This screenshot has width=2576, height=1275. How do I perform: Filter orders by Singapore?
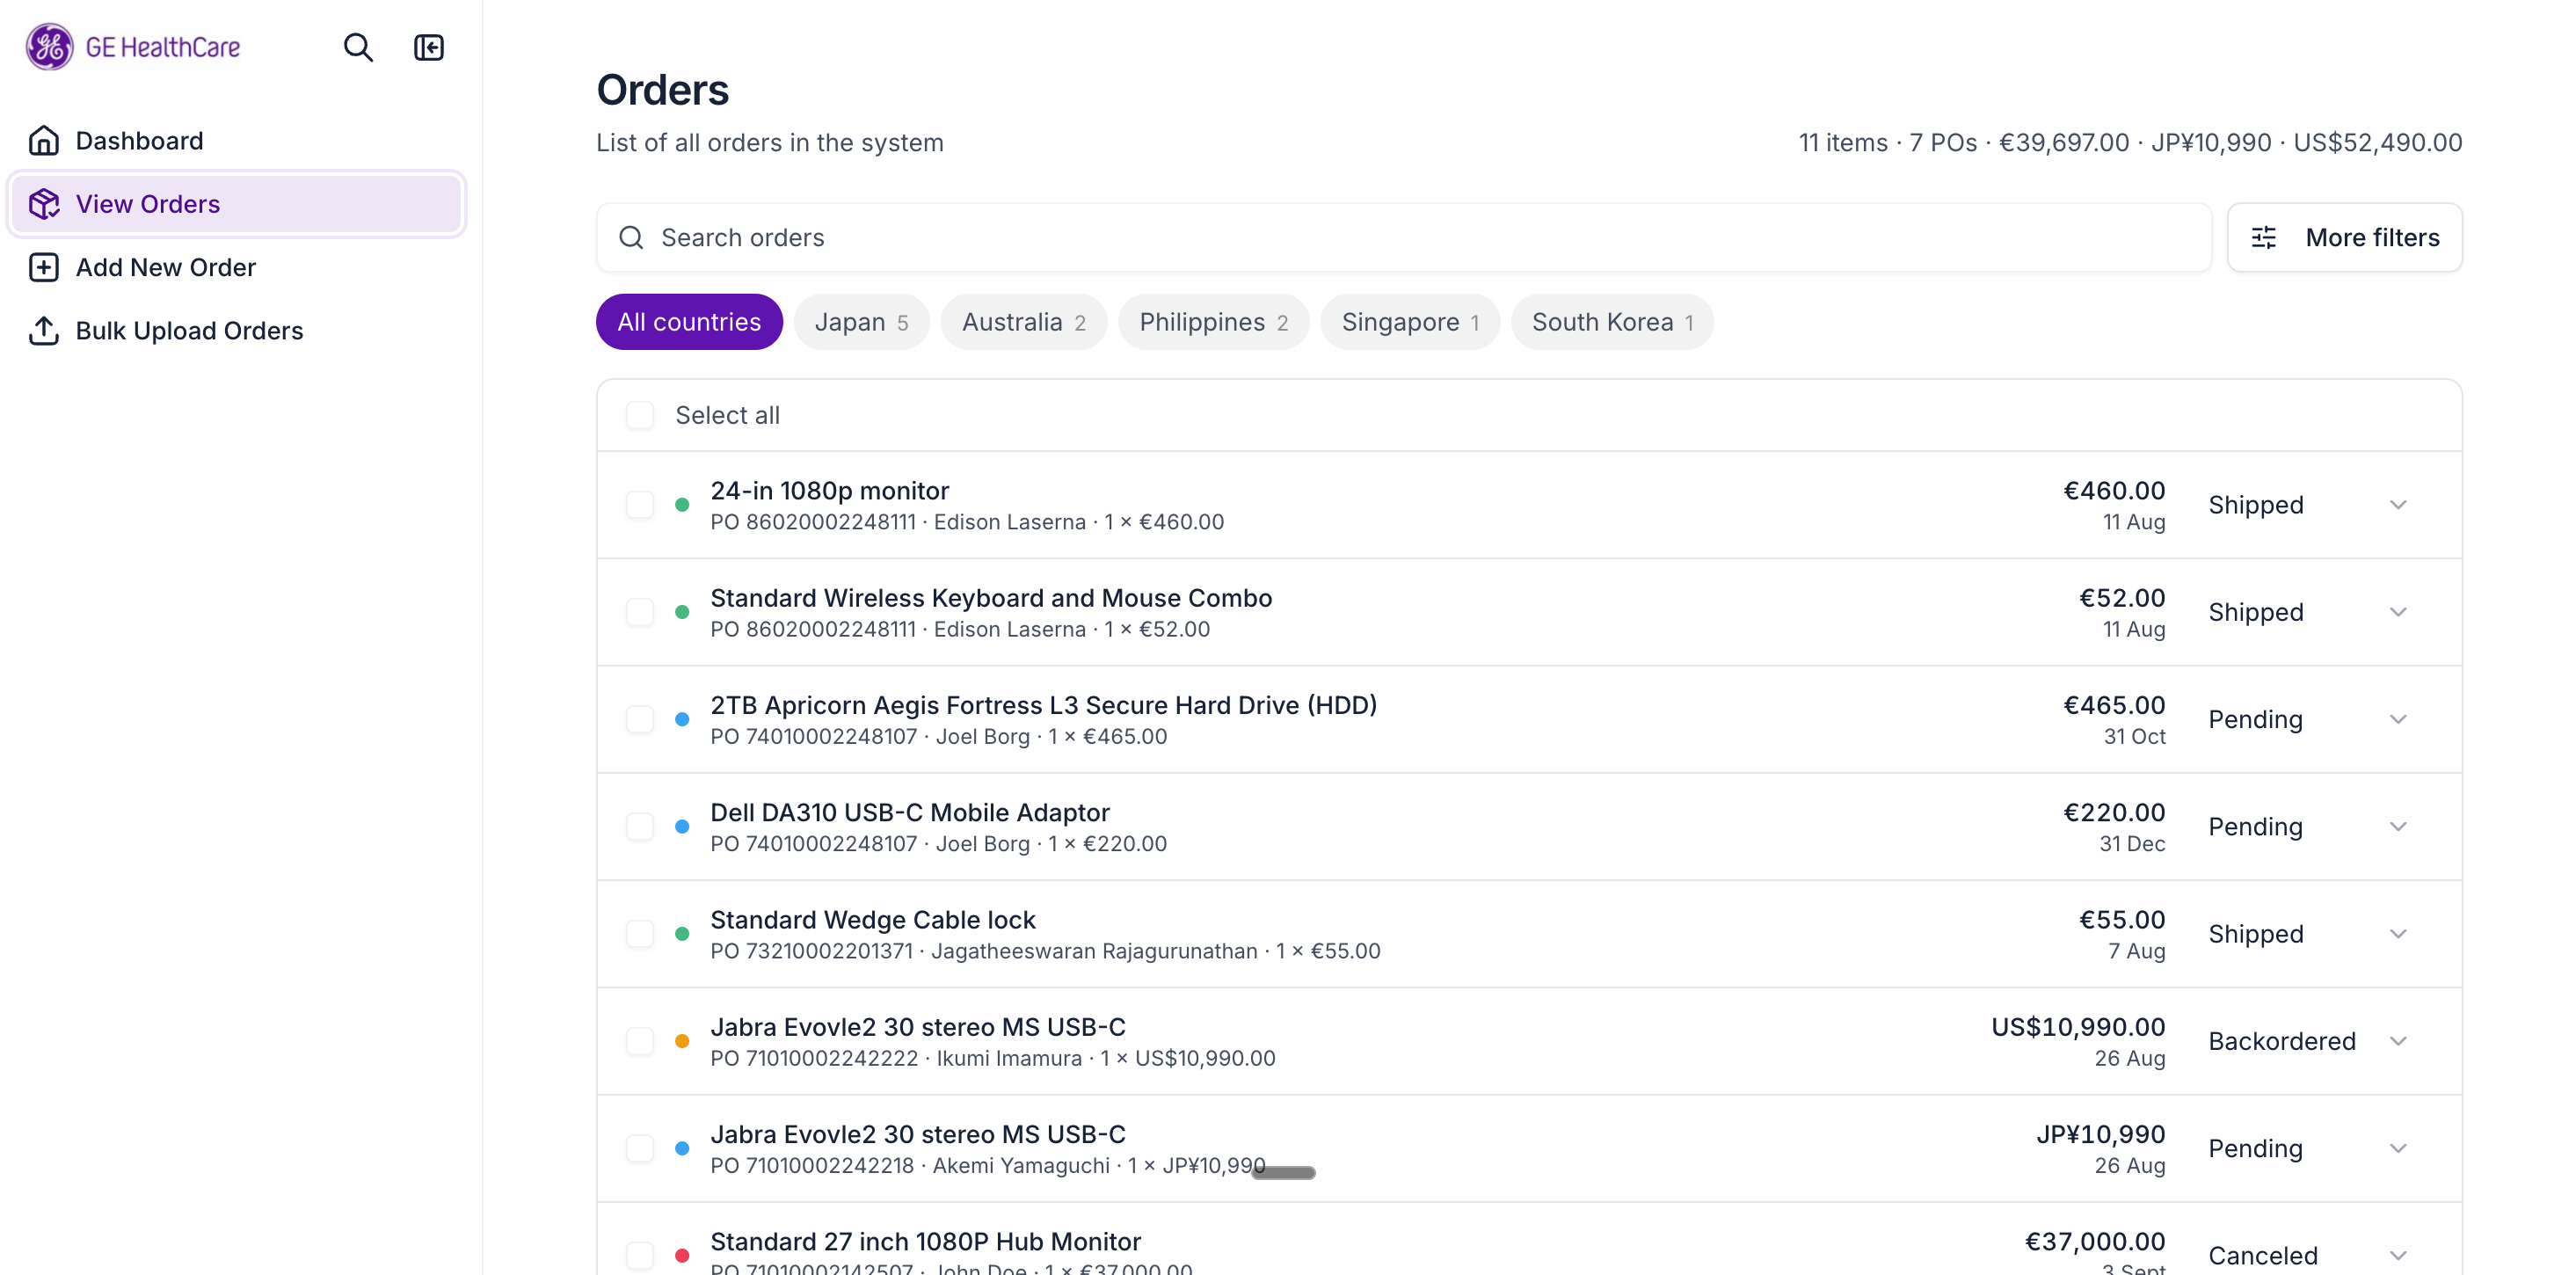click(x=1410, y=322)
